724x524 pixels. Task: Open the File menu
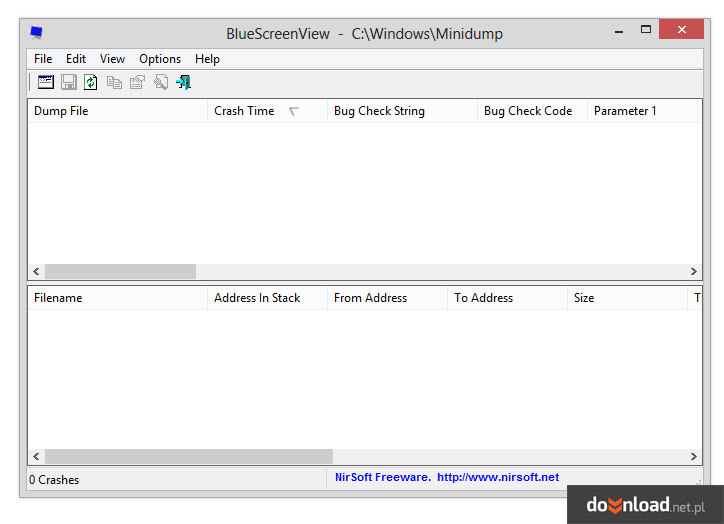click(43, 59)
